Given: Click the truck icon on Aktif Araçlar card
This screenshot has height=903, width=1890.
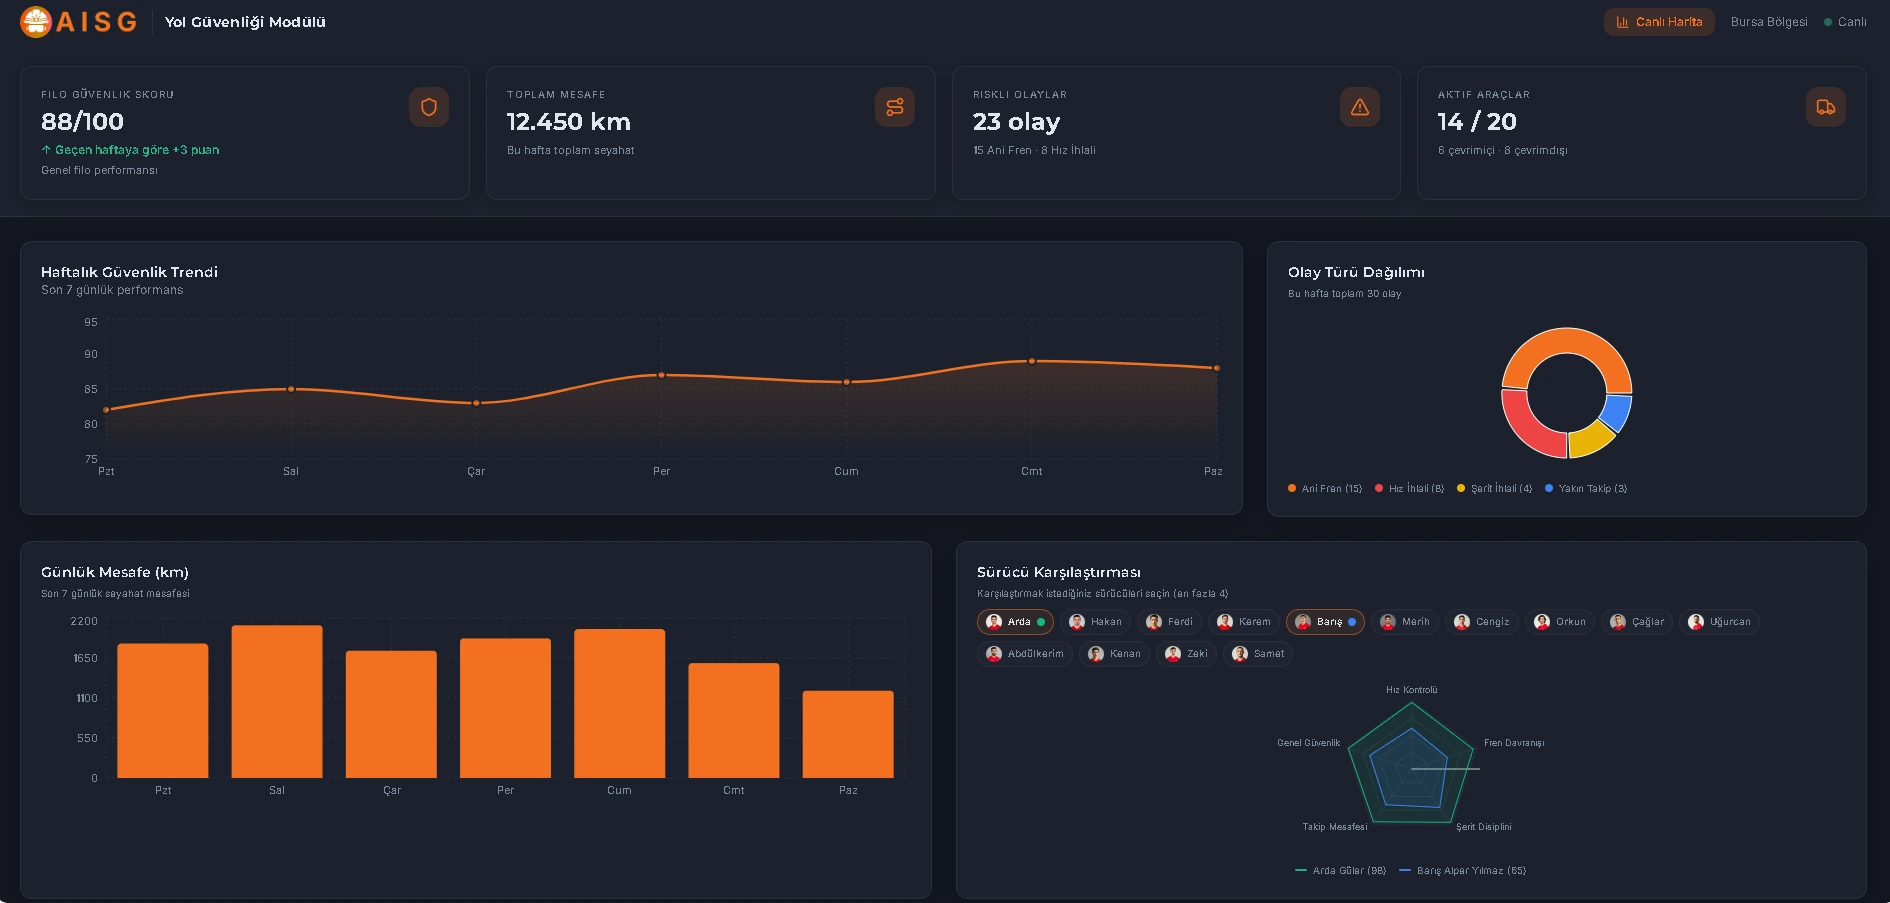Looking at the screenshot, I should point(1825,107).
